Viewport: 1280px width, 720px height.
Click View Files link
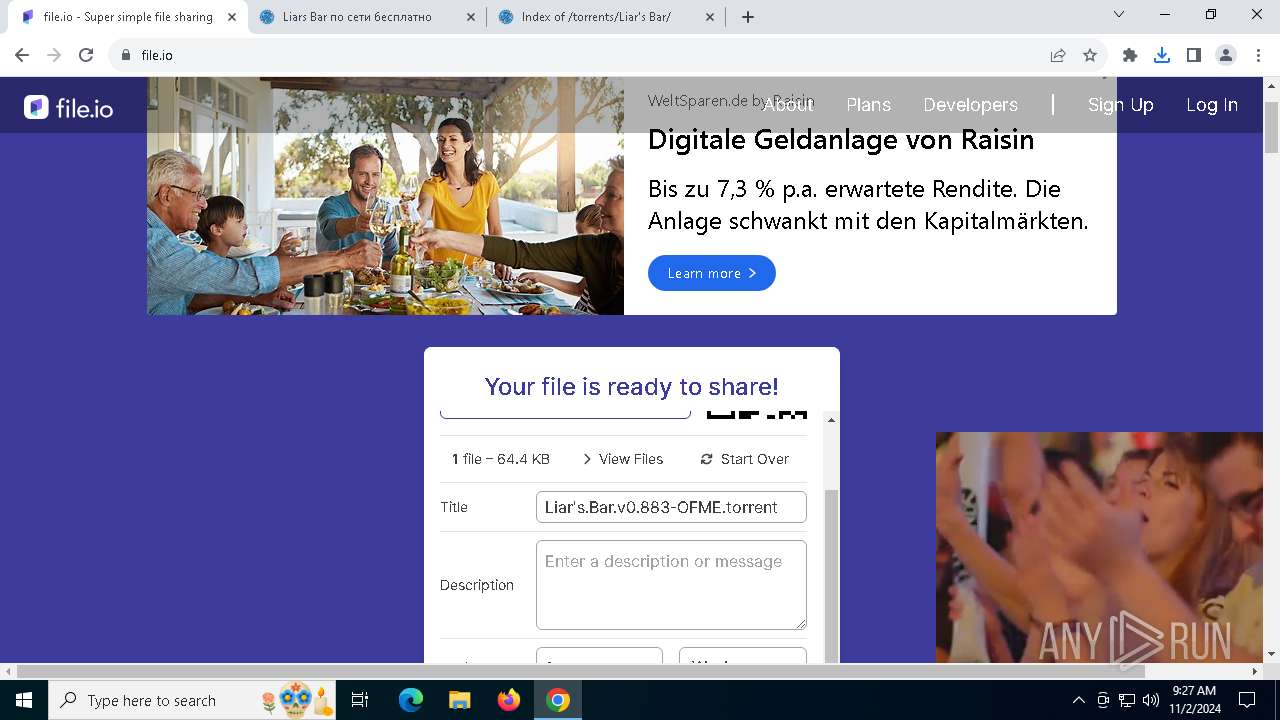coord(622,459)
